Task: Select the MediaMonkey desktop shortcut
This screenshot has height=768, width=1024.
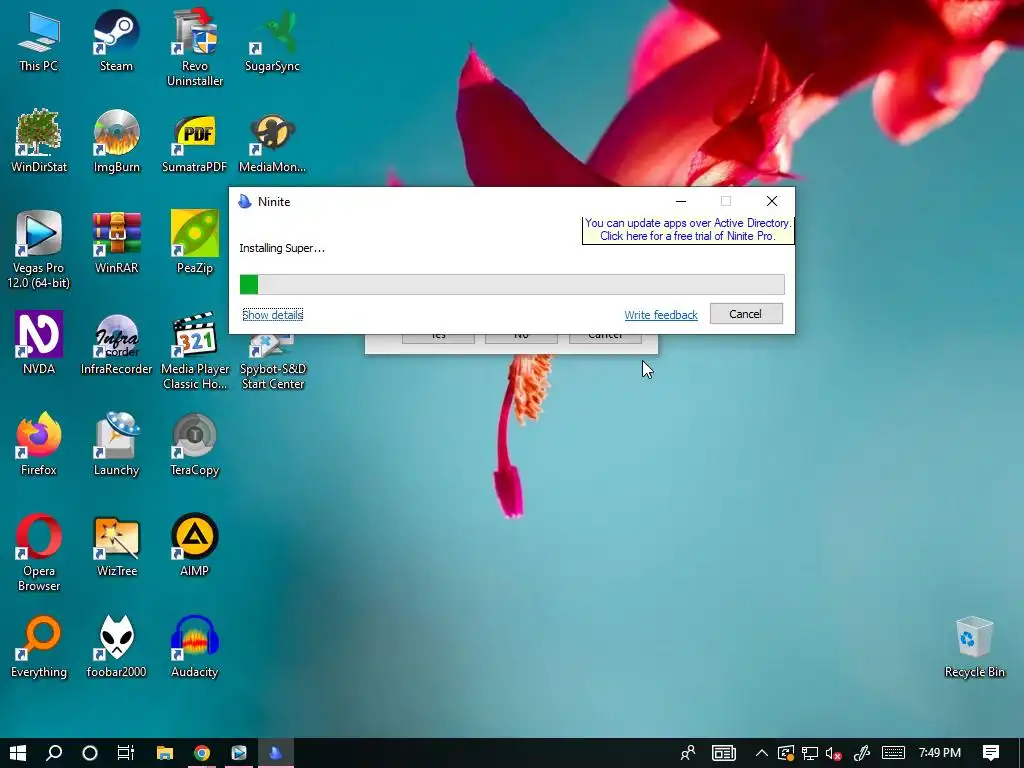Action: [272, 142]
